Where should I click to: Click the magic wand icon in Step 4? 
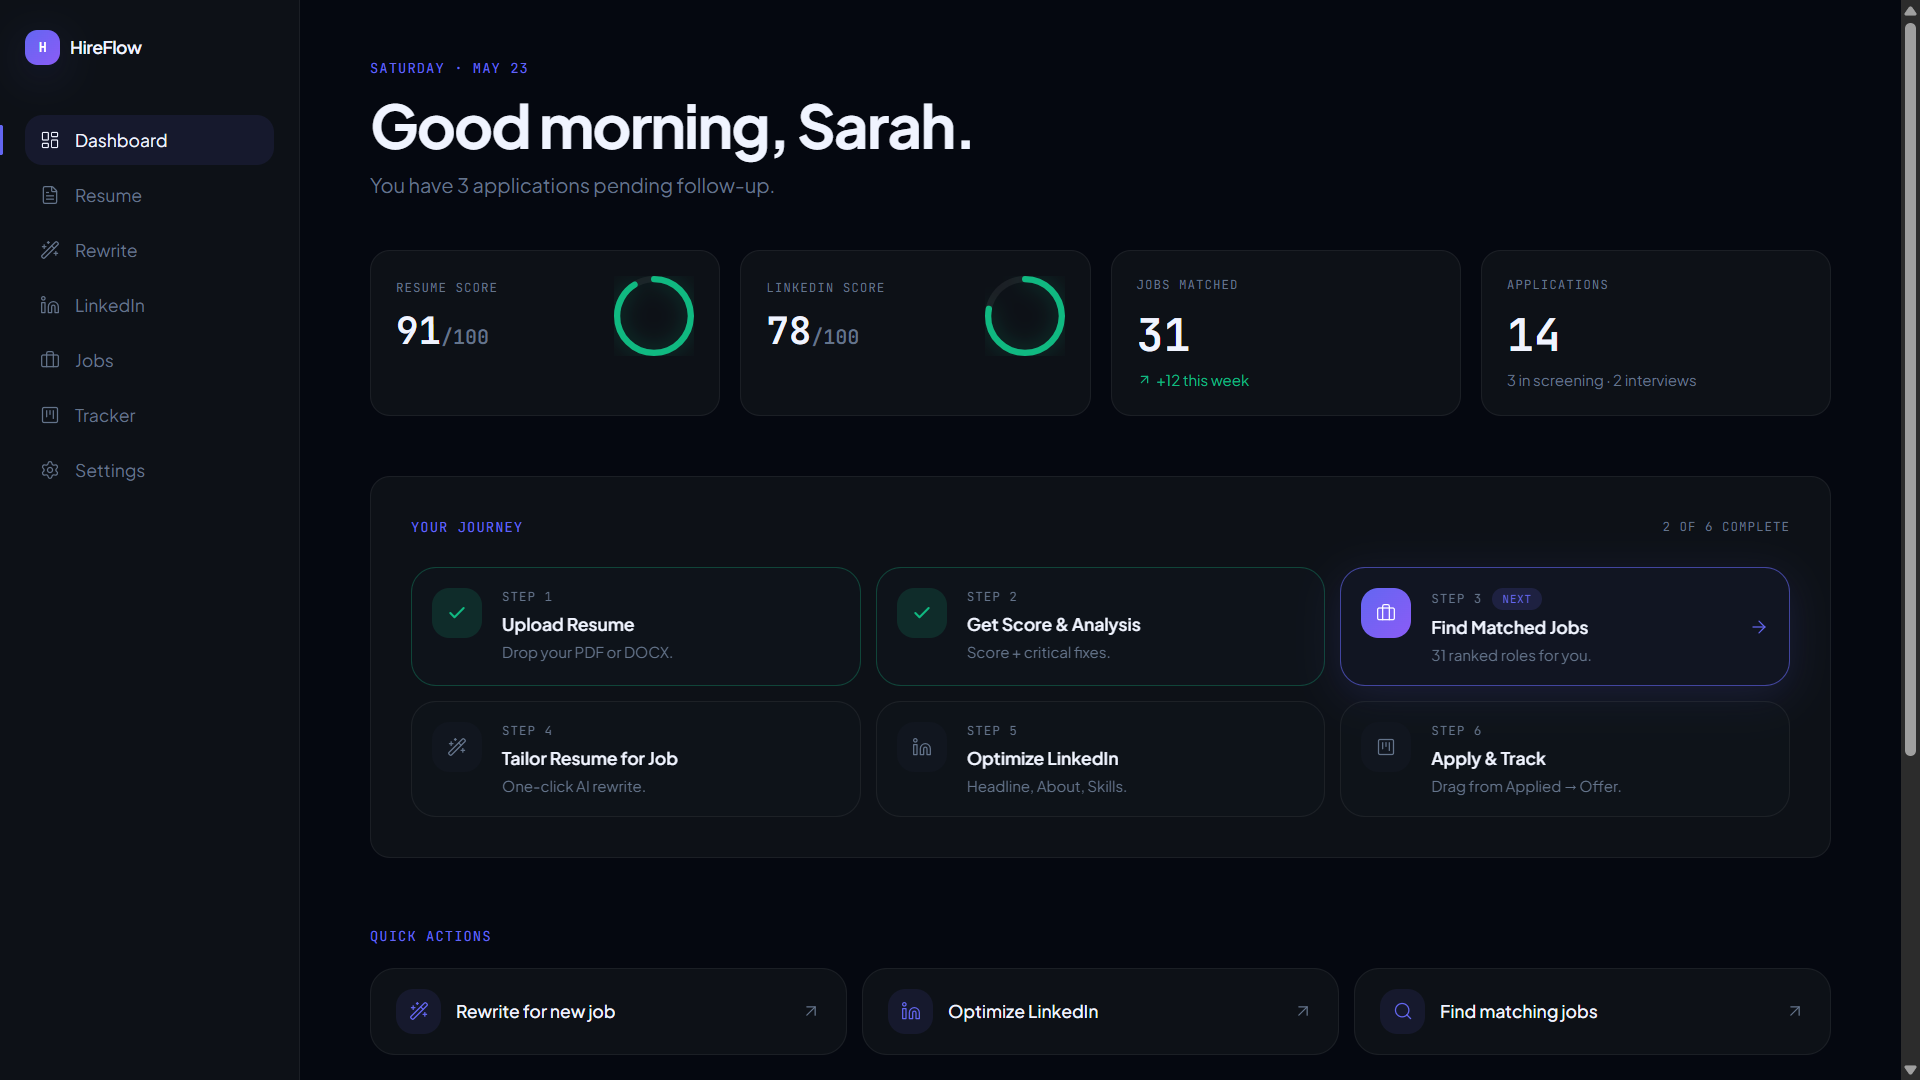click(x=457, y=747)
